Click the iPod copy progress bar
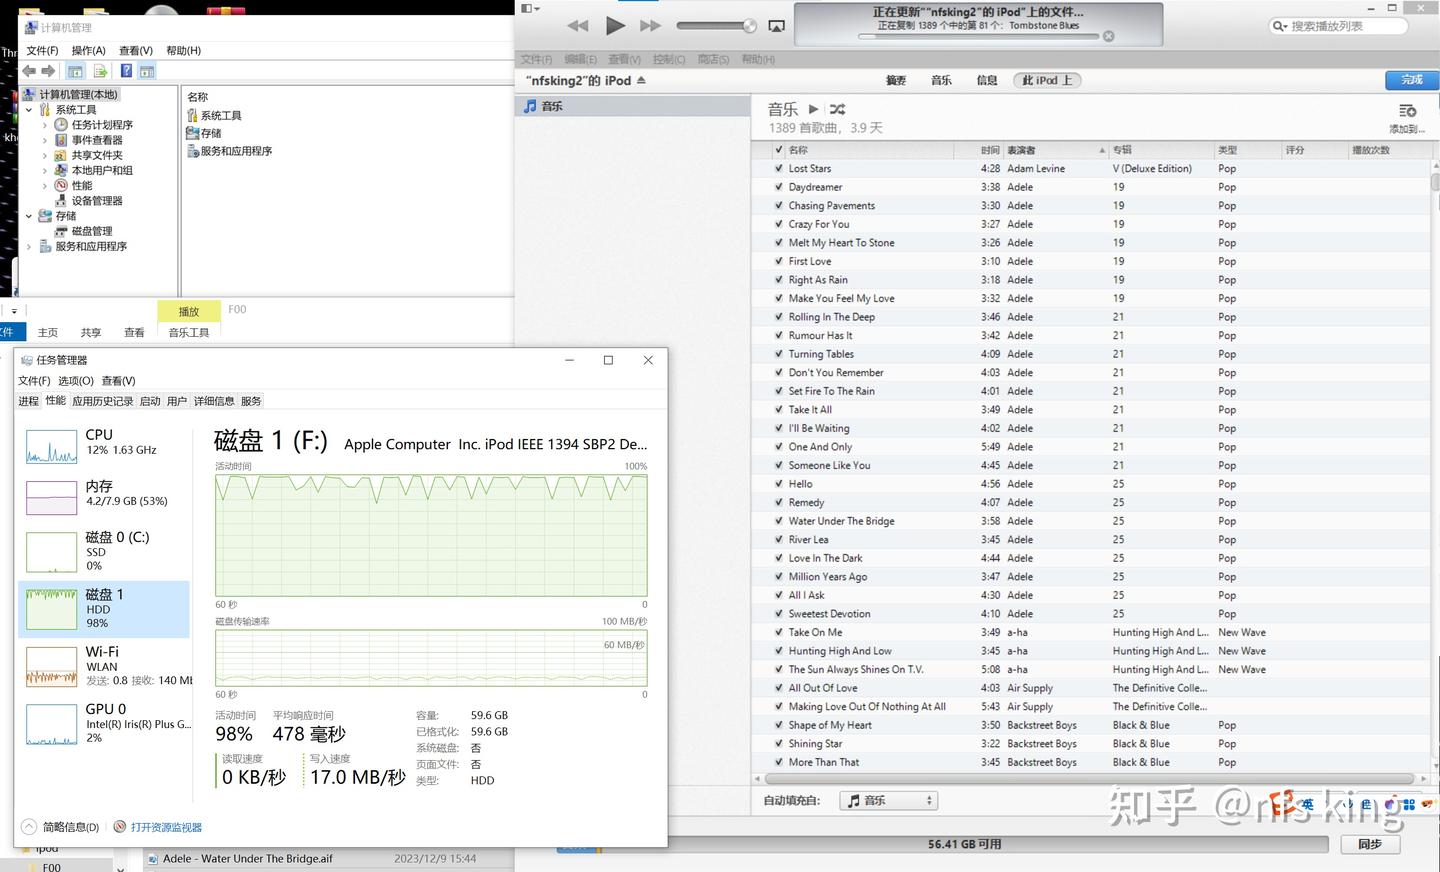The height and width of the screenshot is (872, 1440). [x=977, y=37]
